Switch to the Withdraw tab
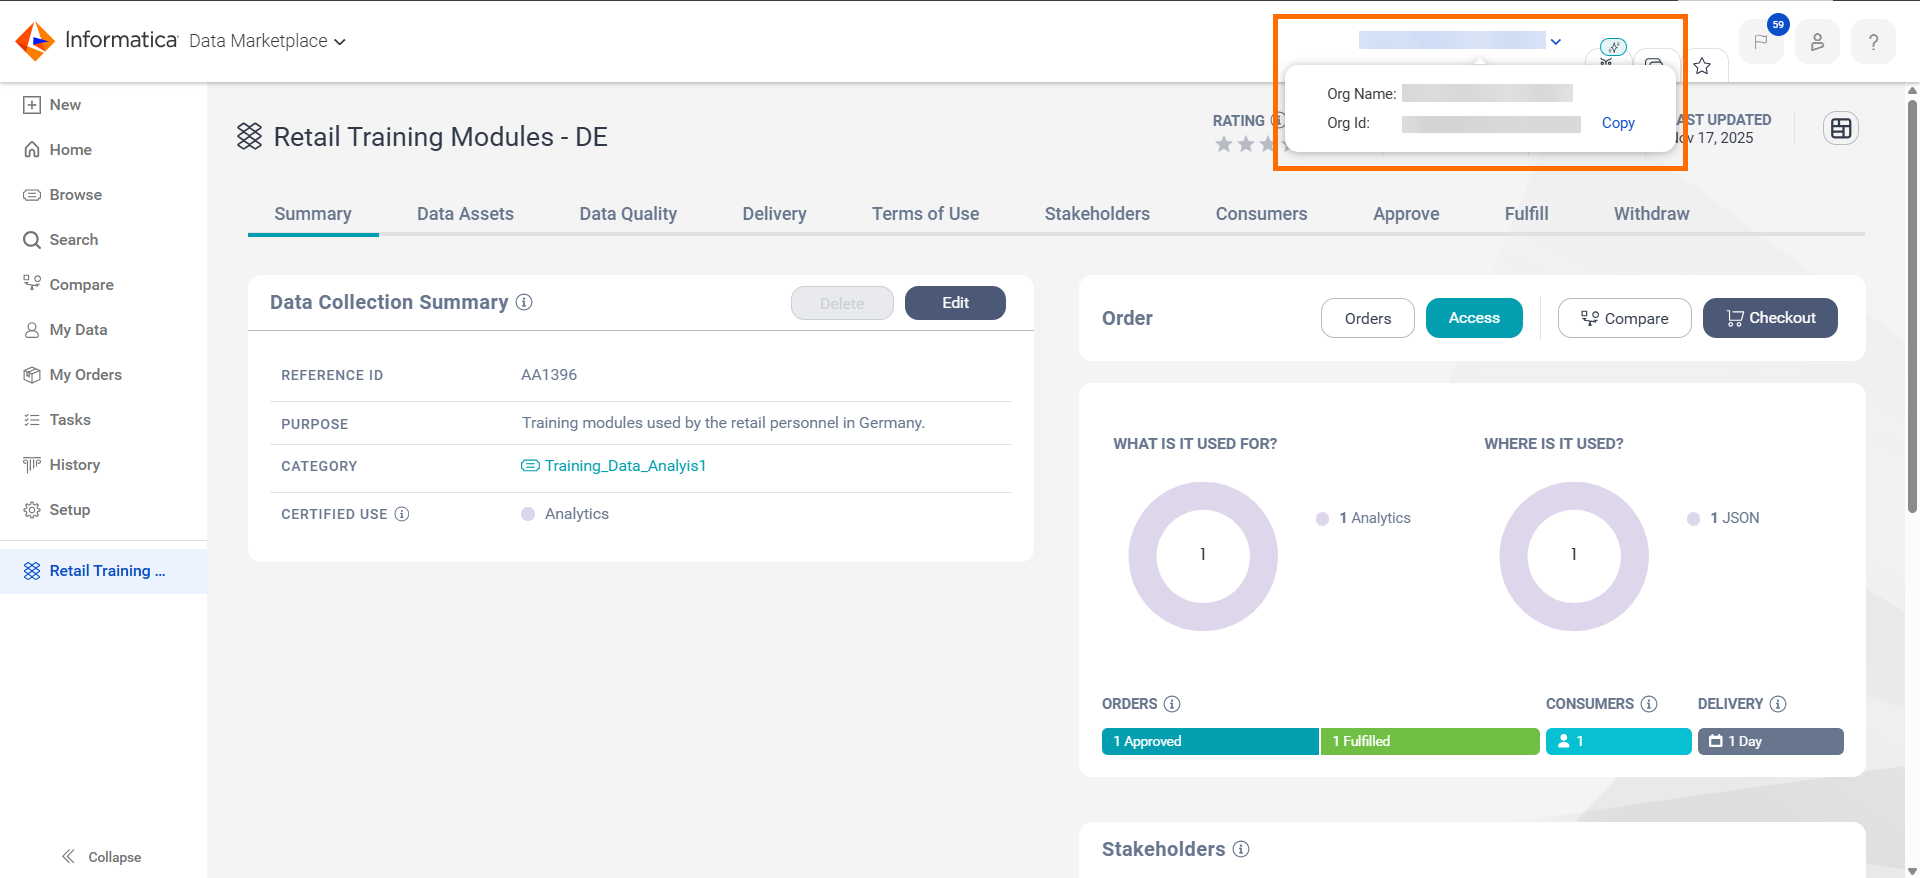 pos(1651,214)
